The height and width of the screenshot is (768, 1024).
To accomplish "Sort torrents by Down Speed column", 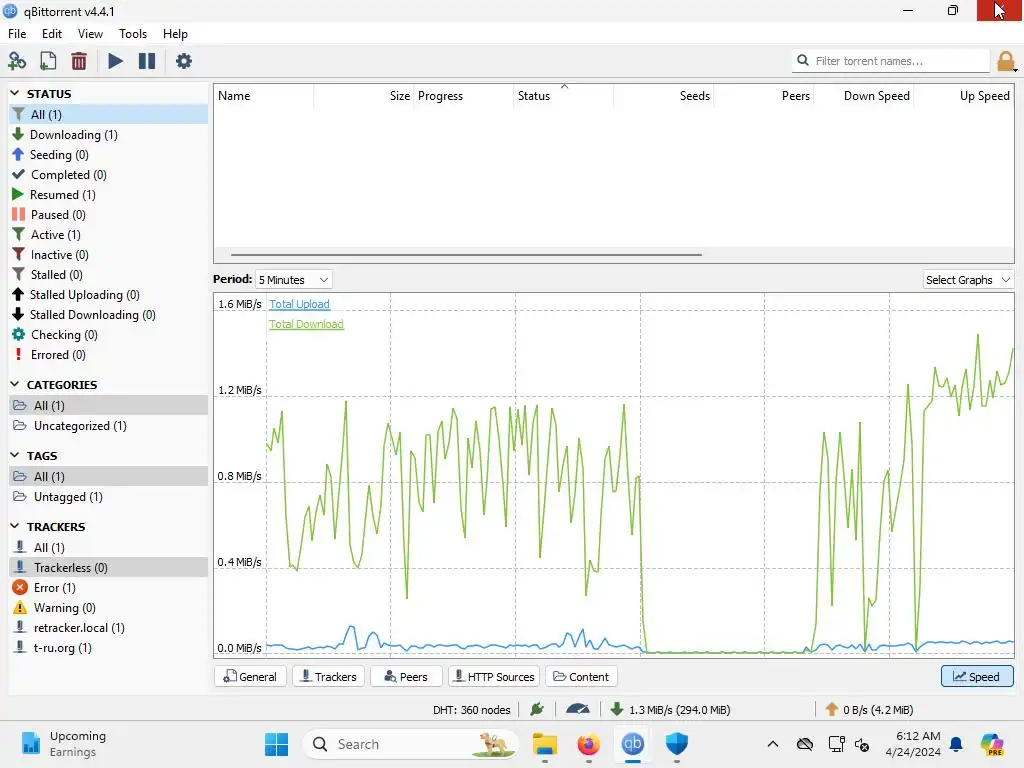I will click(x=863, y=95).
